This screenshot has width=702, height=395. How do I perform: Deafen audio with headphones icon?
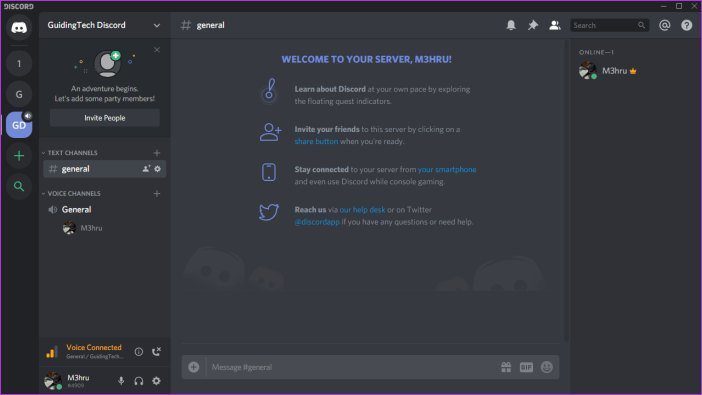[139, 381]
